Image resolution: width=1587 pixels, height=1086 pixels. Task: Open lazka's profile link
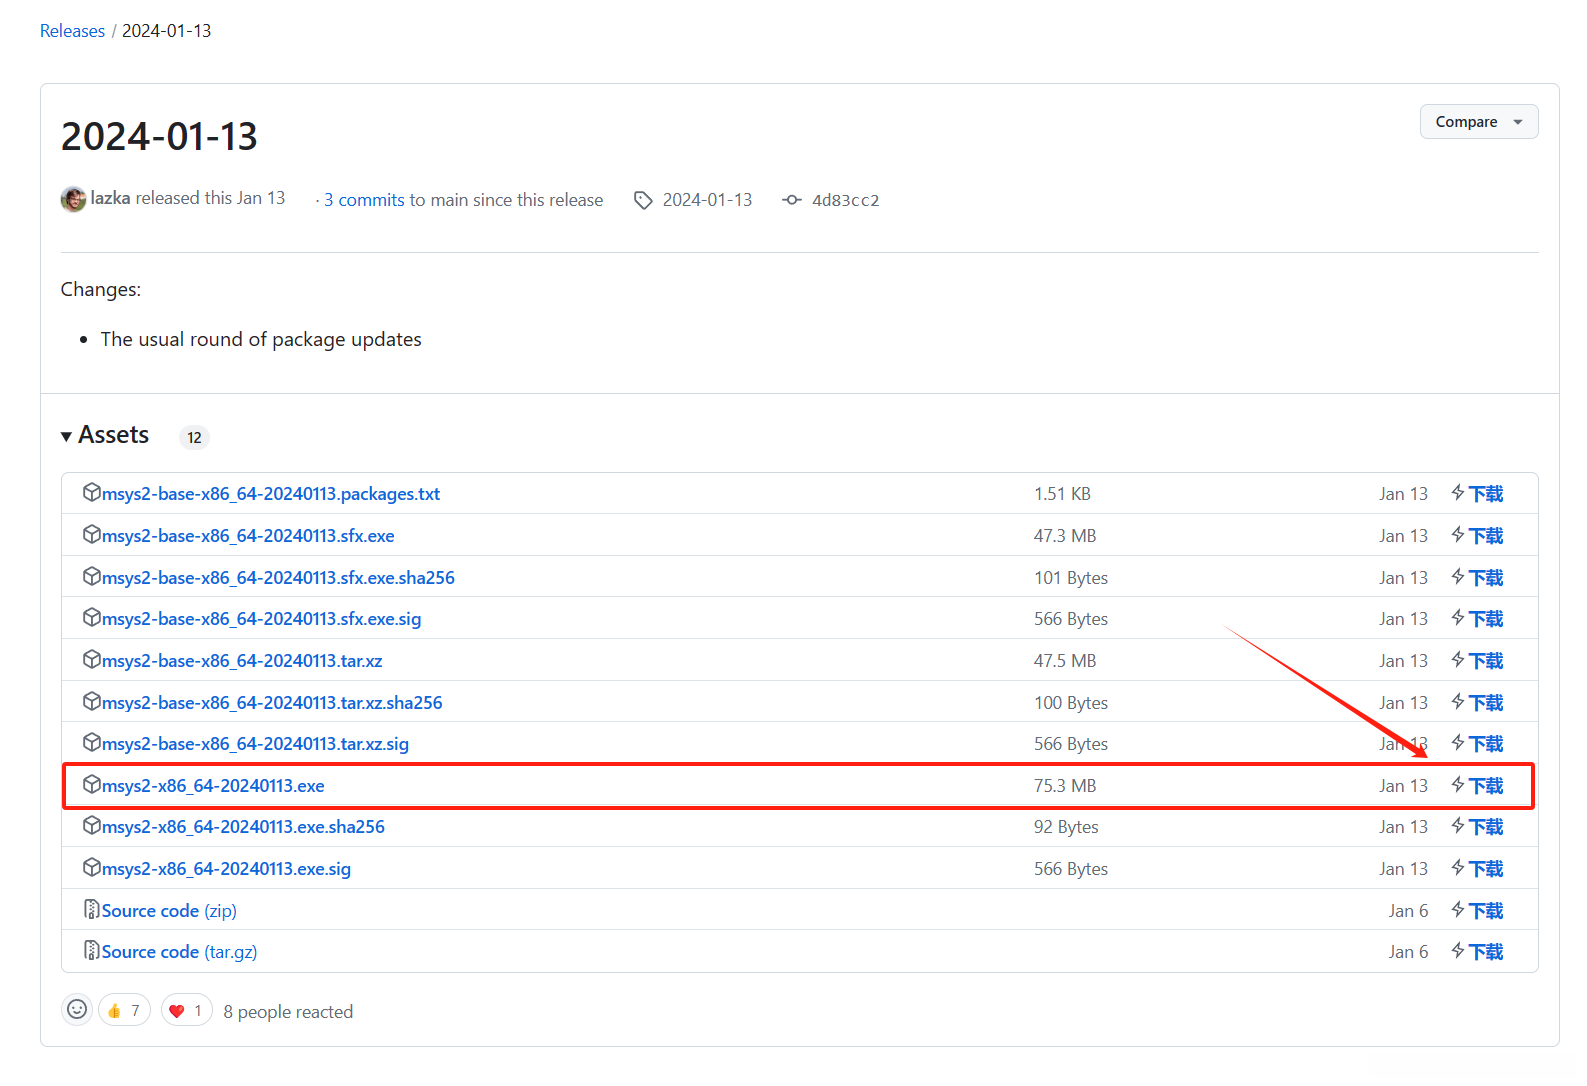point(110,198)
